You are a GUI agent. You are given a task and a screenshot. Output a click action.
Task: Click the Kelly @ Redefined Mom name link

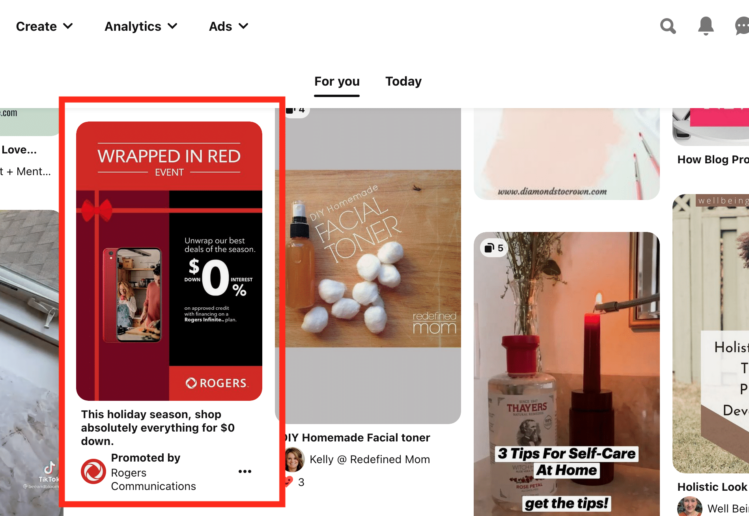coord(370,460)
